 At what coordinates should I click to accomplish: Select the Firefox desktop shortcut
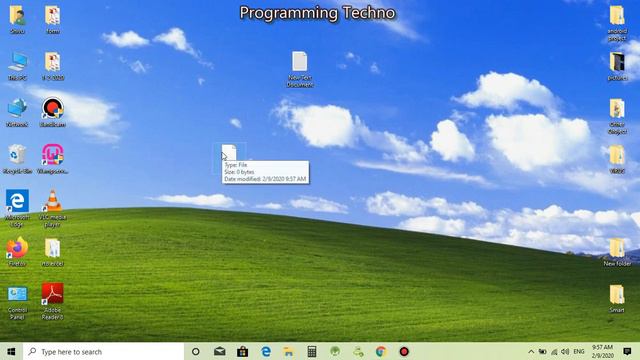(17, 252)
